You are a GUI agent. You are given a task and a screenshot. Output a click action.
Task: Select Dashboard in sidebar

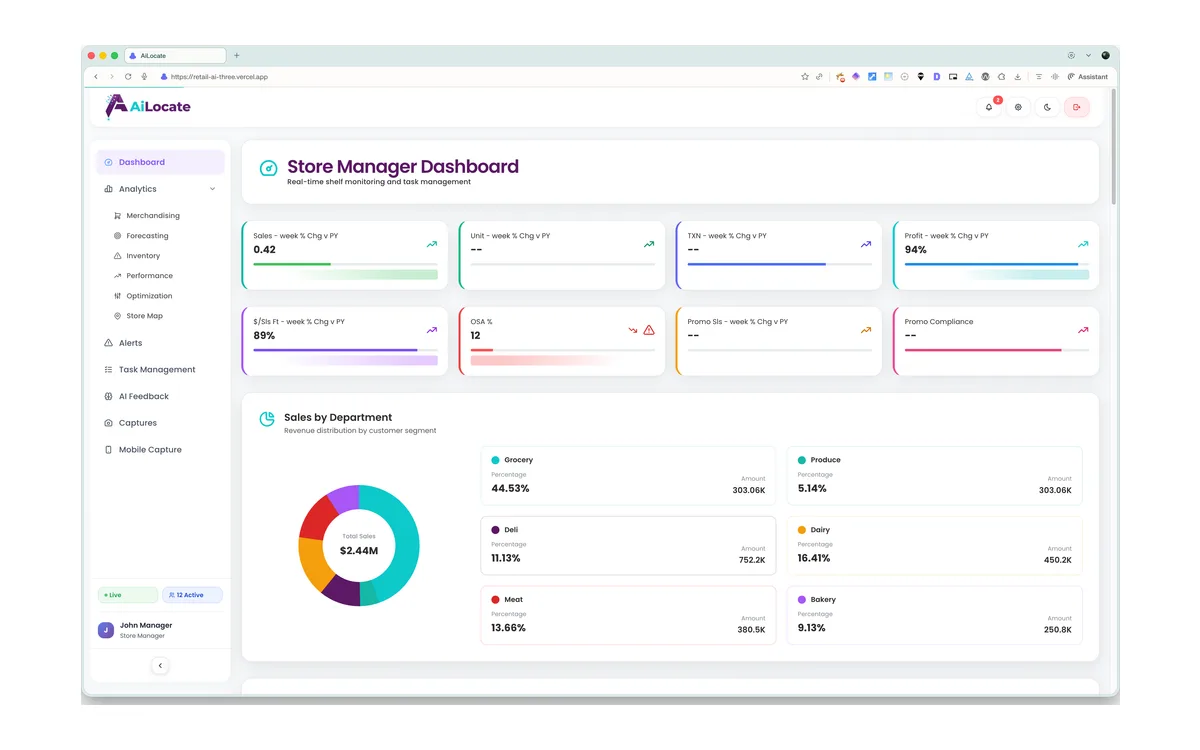[x=160, y=162]
